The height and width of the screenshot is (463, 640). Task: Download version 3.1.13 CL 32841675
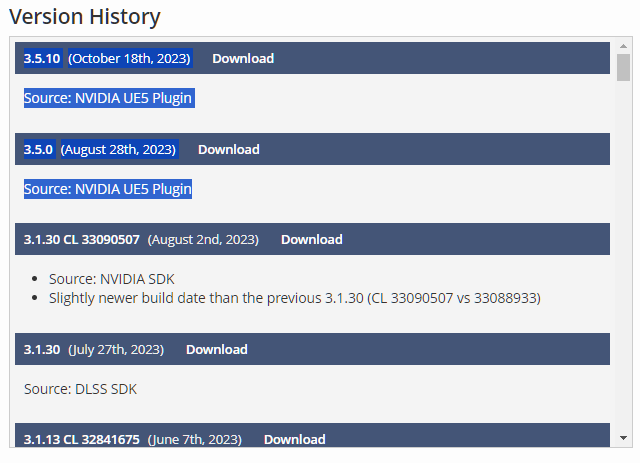point(294,439)
